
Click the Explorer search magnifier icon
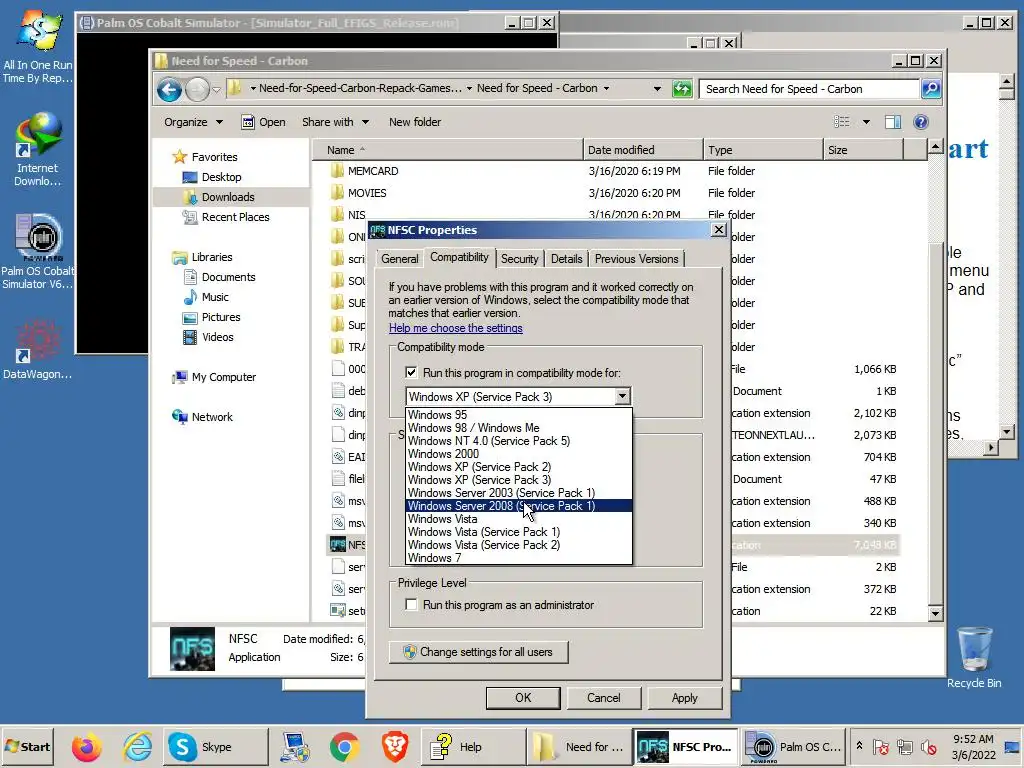[931, 89]
